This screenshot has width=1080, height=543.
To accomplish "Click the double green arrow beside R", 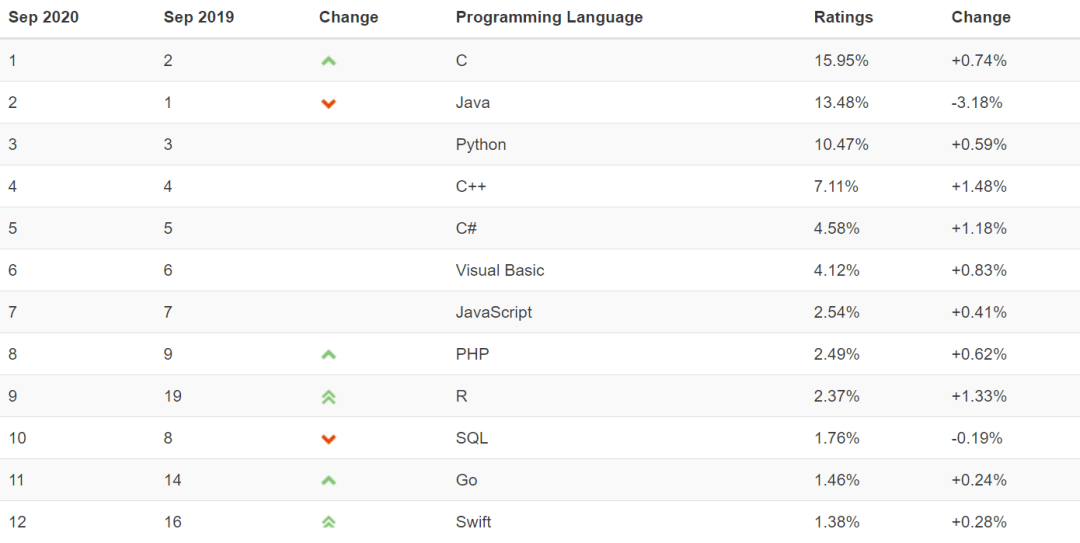I will coord(328,397).
